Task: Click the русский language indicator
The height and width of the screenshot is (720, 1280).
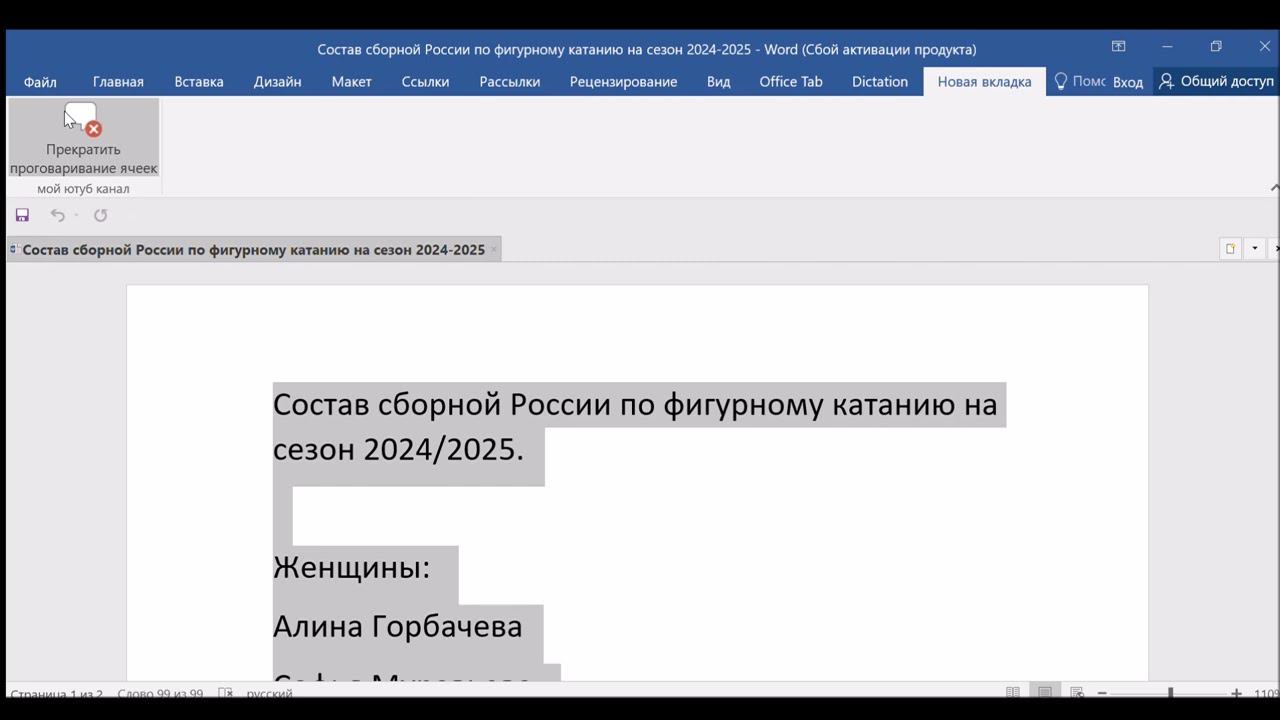Action: pos(269,694)
